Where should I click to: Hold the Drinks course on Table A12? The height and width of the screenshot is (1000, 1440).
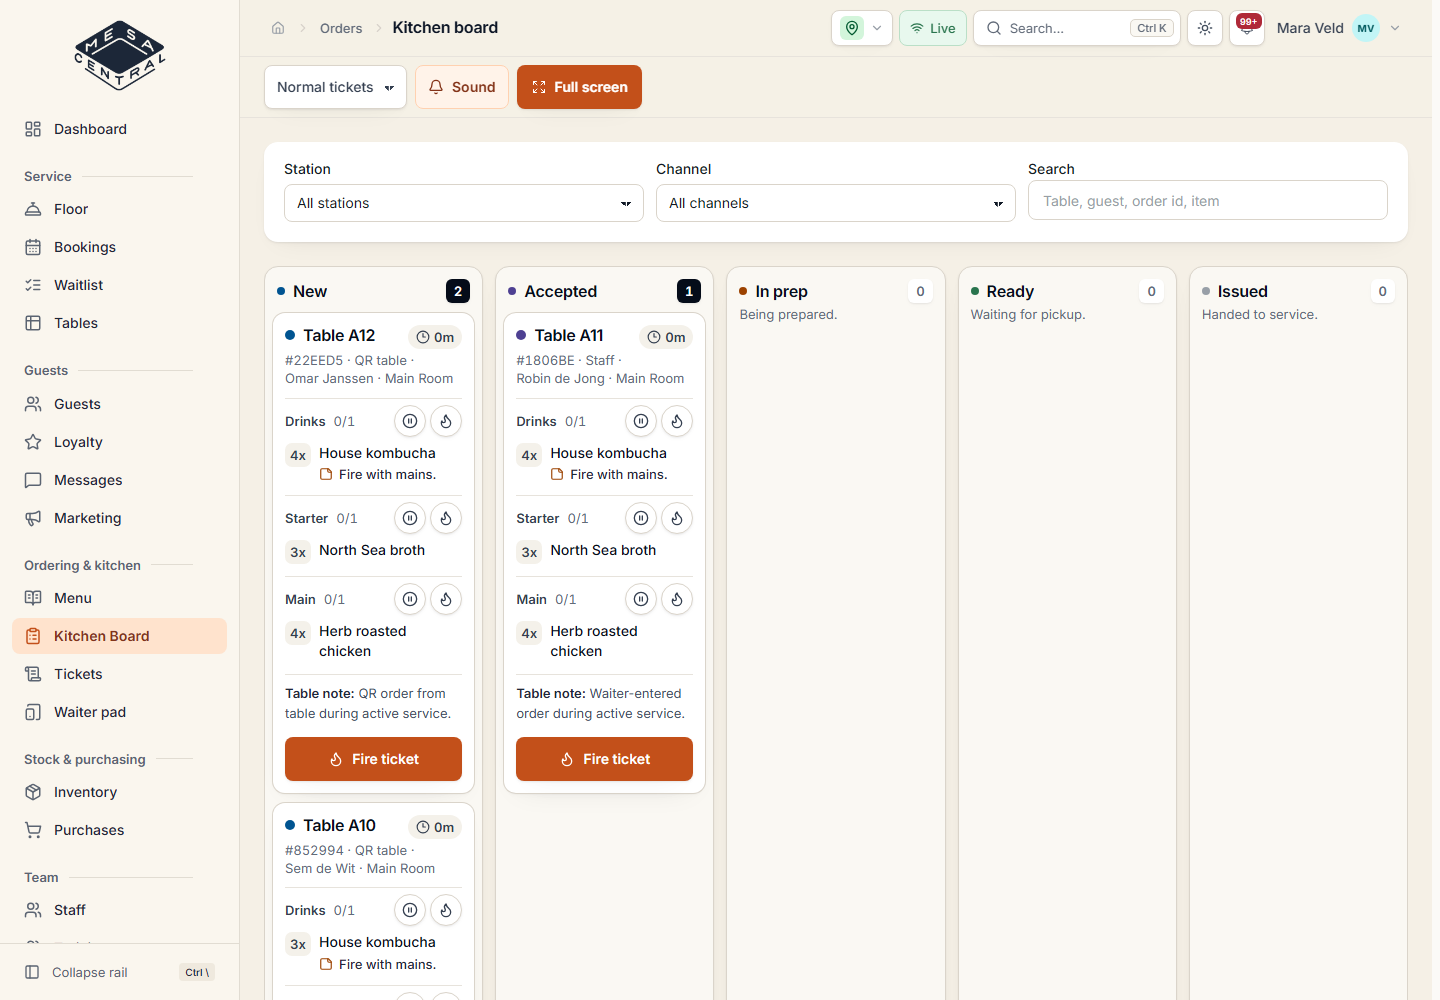click(x=410, y=421)
